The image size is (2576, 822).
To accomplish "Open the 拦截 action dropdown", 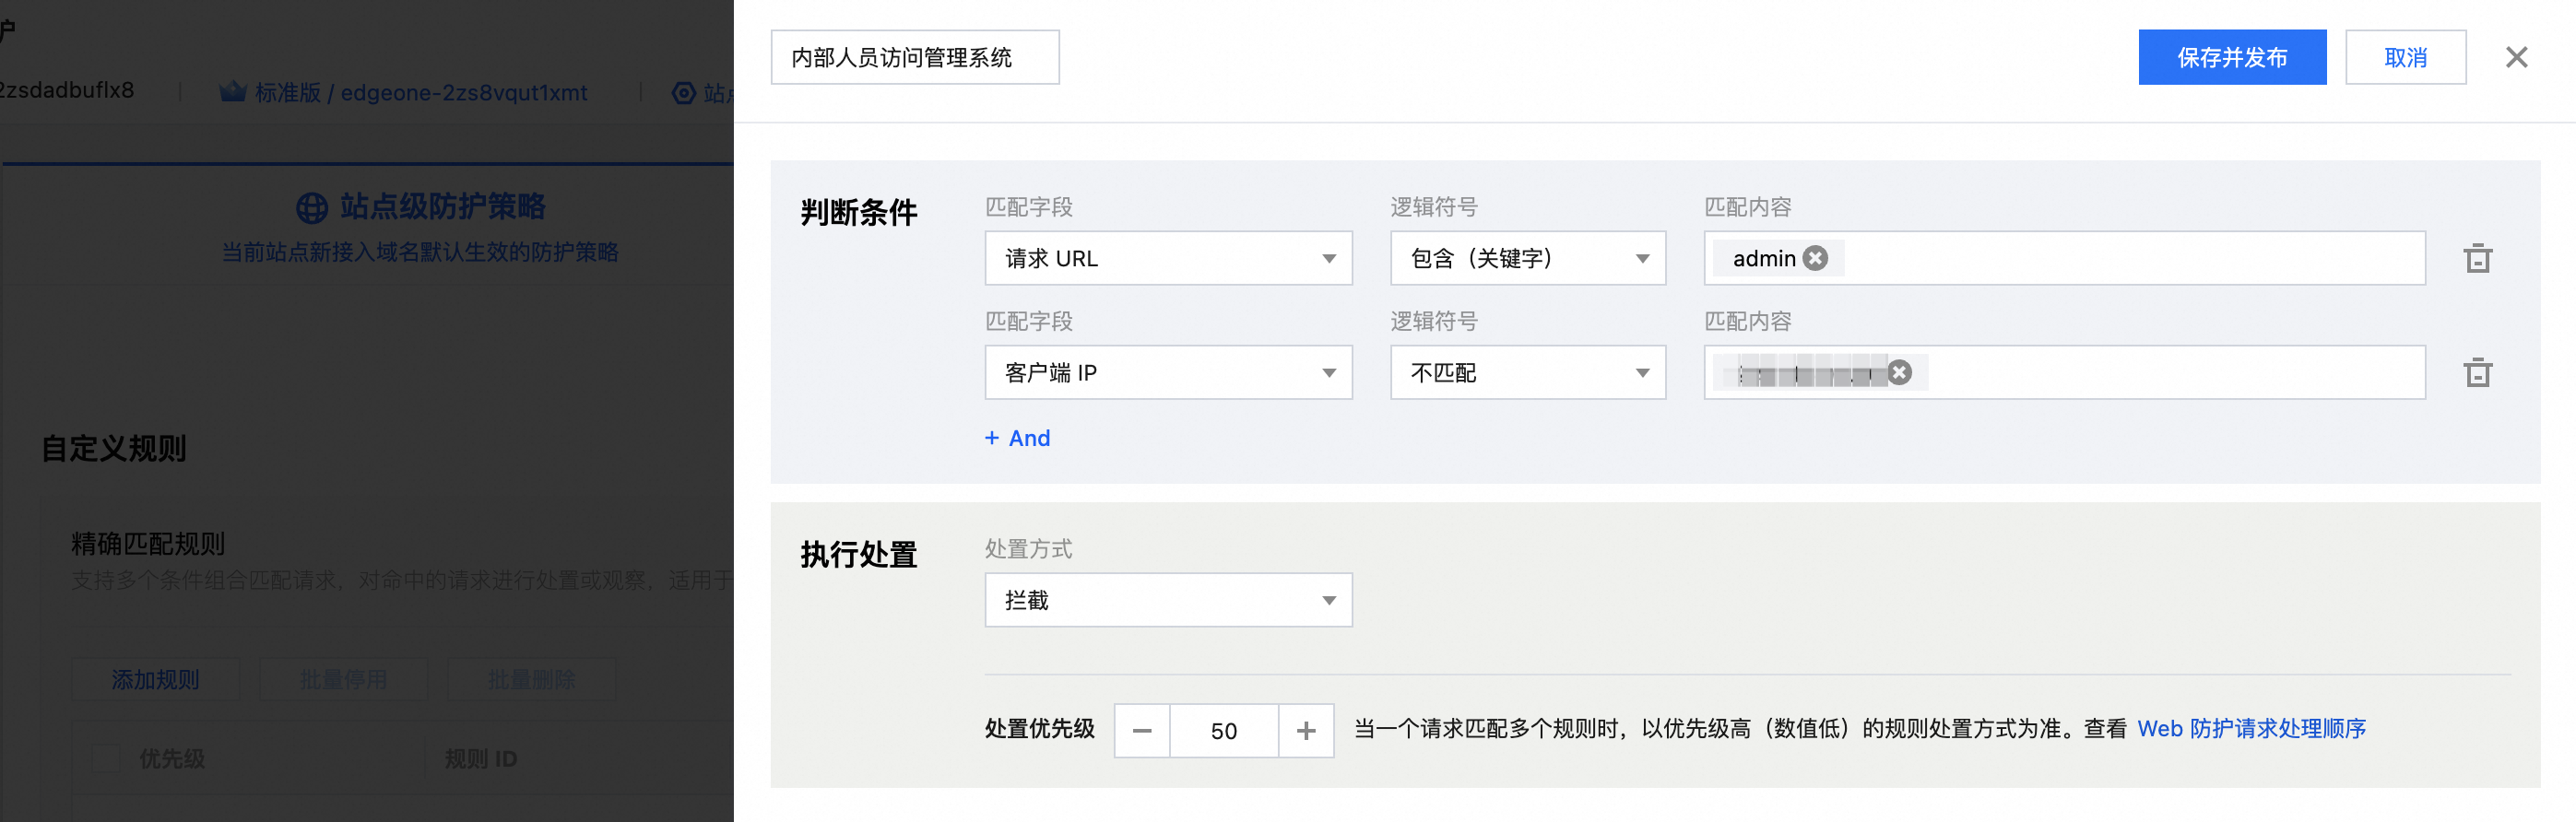I will click(x=1168, y=600).
